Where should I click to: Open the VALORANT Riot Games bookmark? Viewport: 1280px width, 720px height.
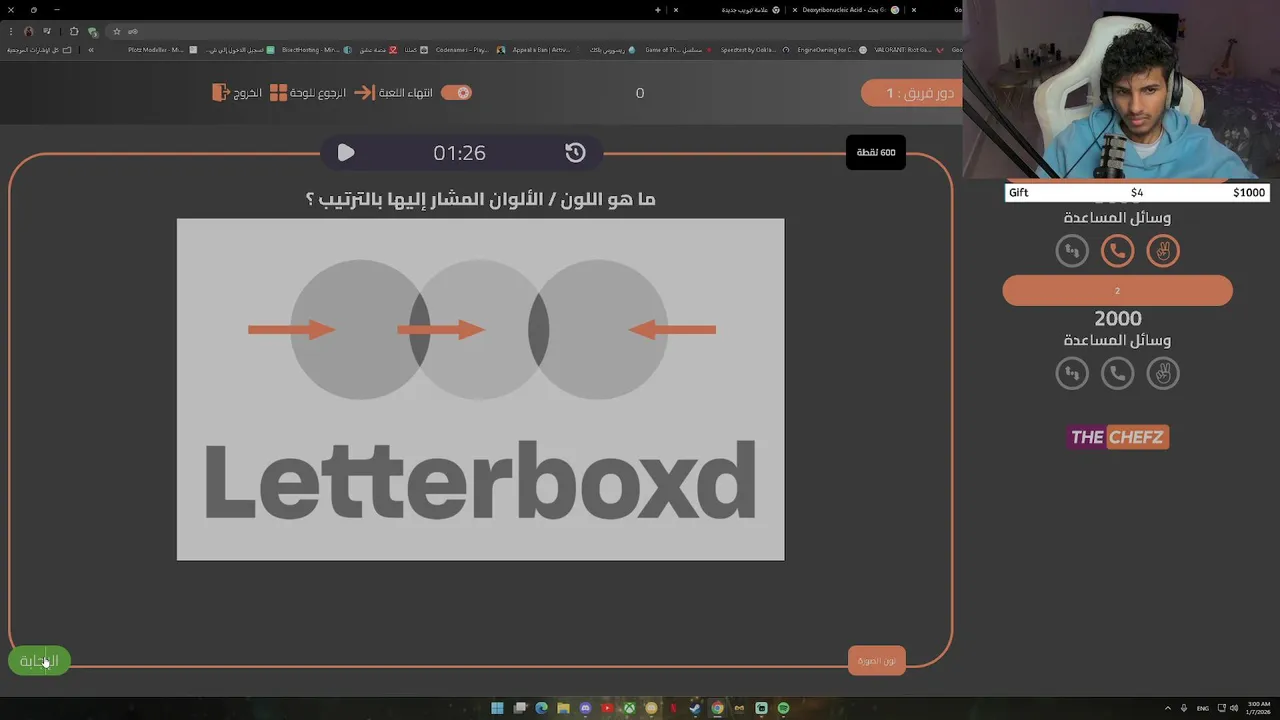(x=908, y=50)
